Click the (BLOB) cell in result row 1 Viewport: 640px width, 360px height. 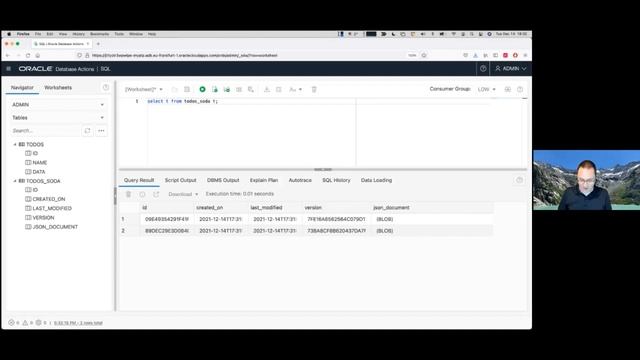click(384, 219)
